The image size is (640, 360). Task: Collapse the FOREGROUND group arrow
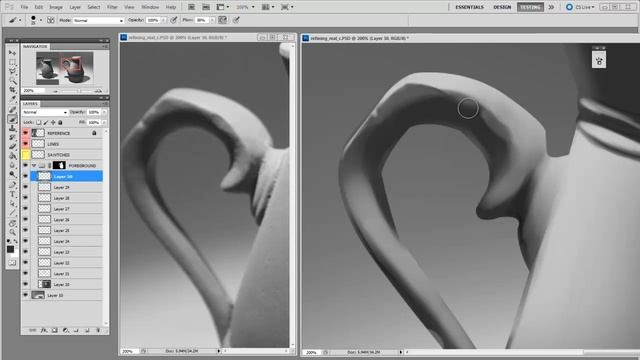[34, 166]
